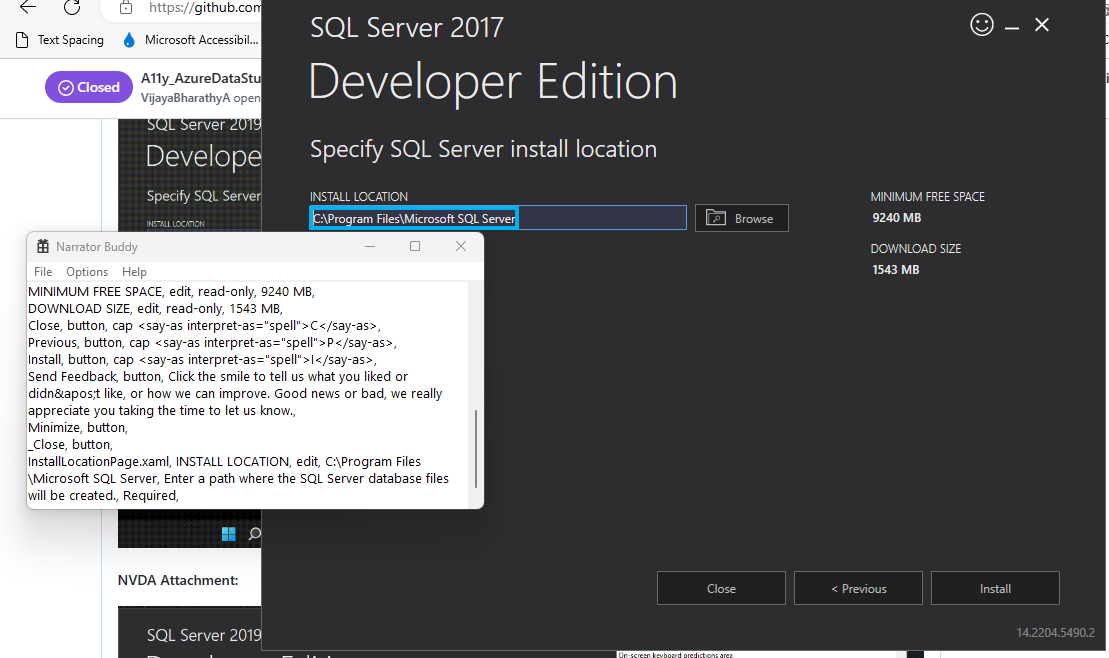1109x658 pixels.
Task: Open the Microsoft Accessibility bookmark icon
Action: click(127, 40)
